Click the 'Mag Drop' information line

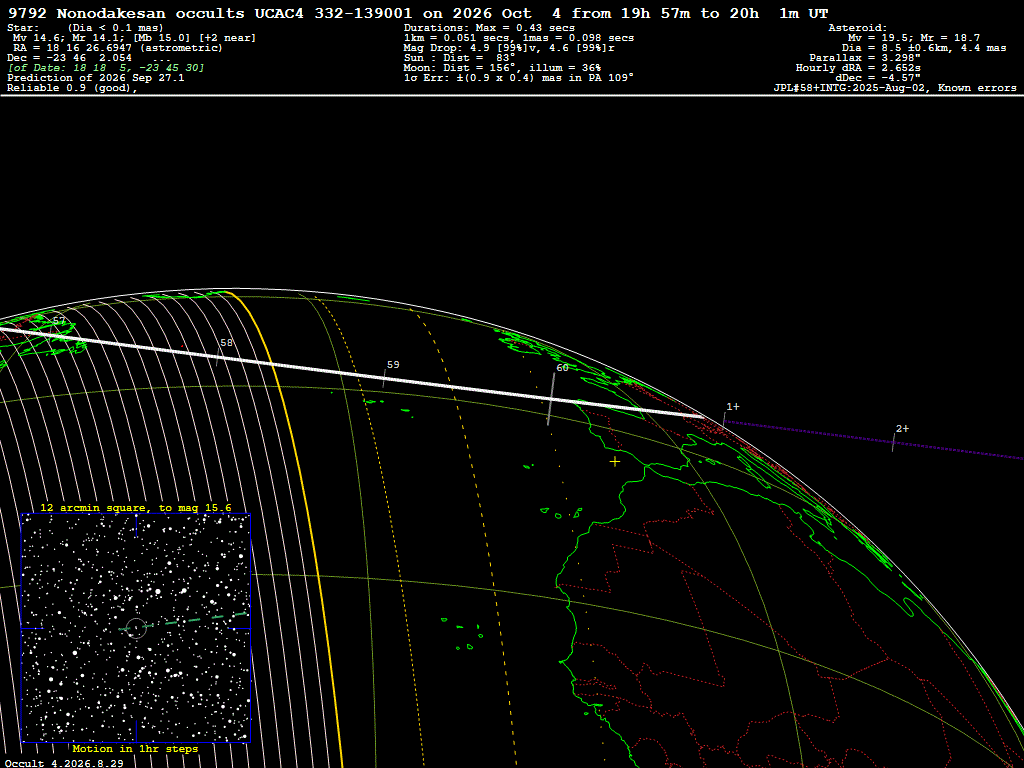(509, 48)
